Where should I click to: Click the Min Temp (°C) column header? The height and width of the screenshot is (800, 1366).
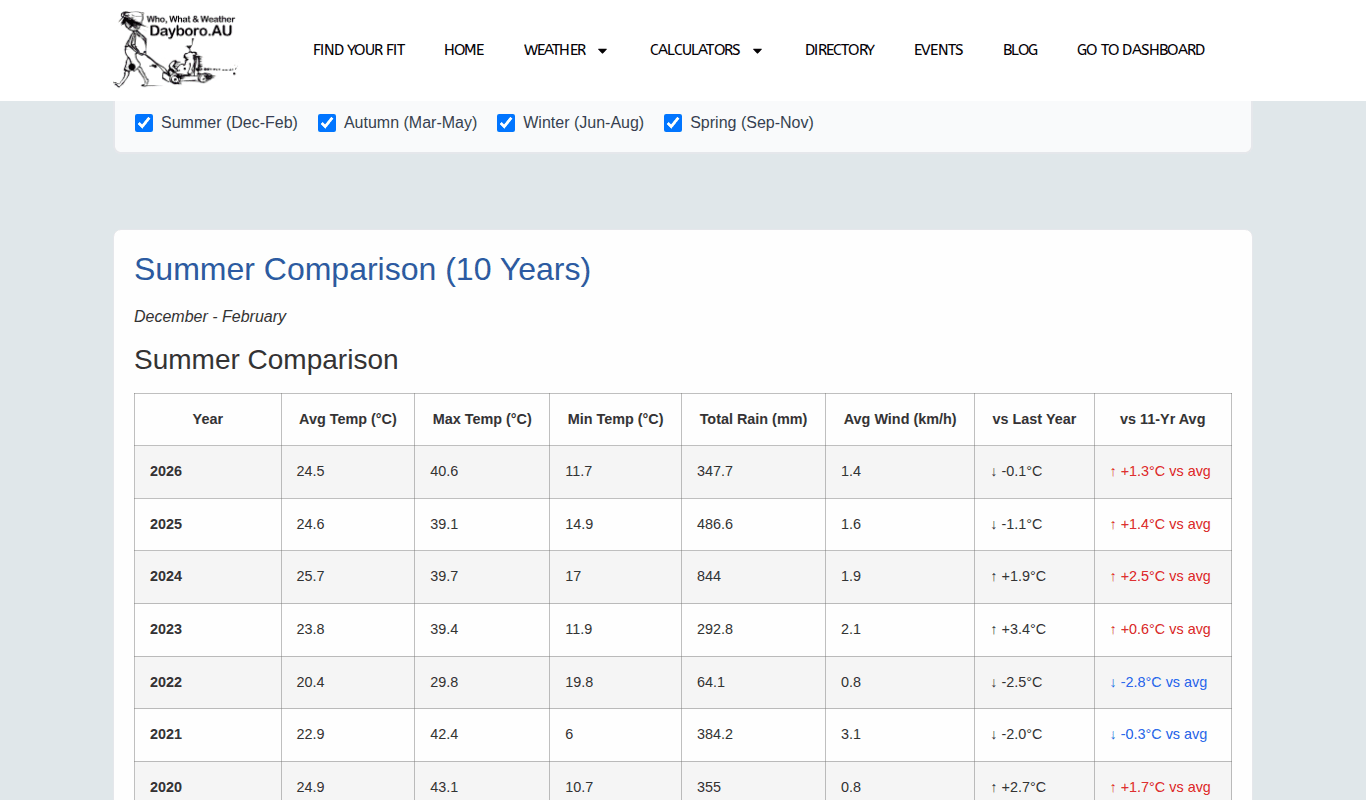click(x=616, y=419)
